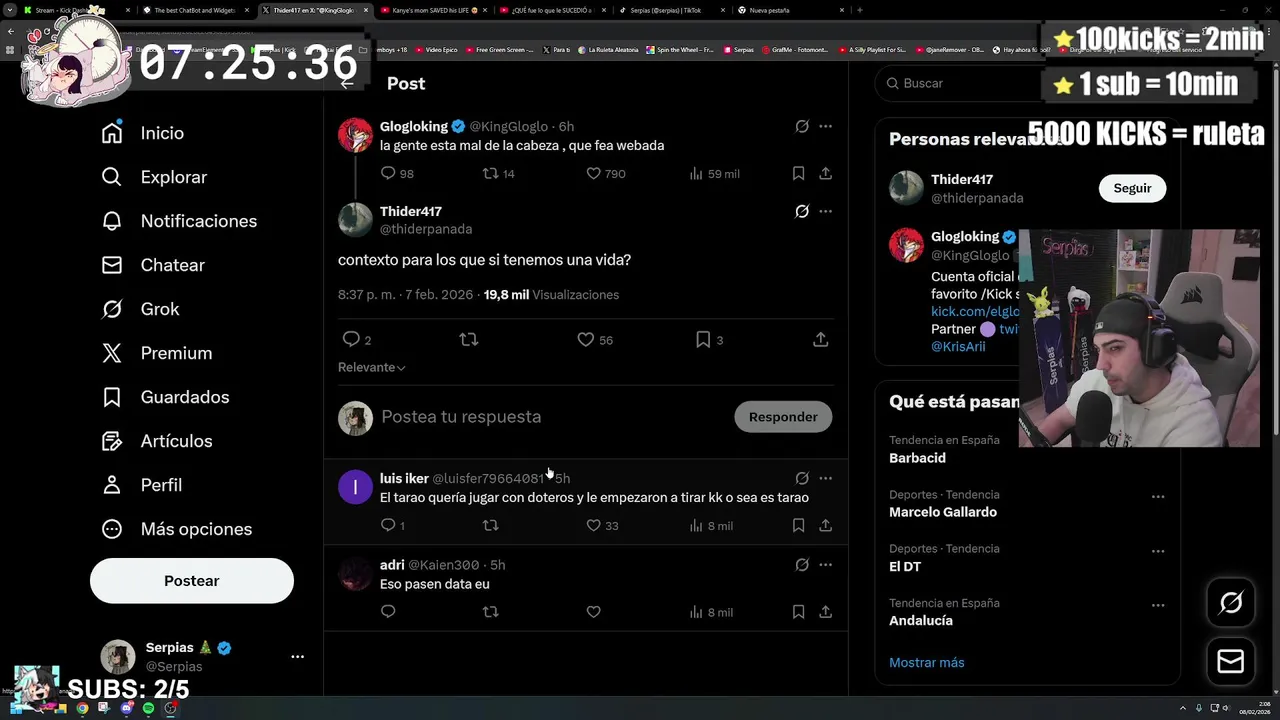This screenshot has height=720, width=1280.
Task: Open Grok icon on adri's comment
Action: 802,565
